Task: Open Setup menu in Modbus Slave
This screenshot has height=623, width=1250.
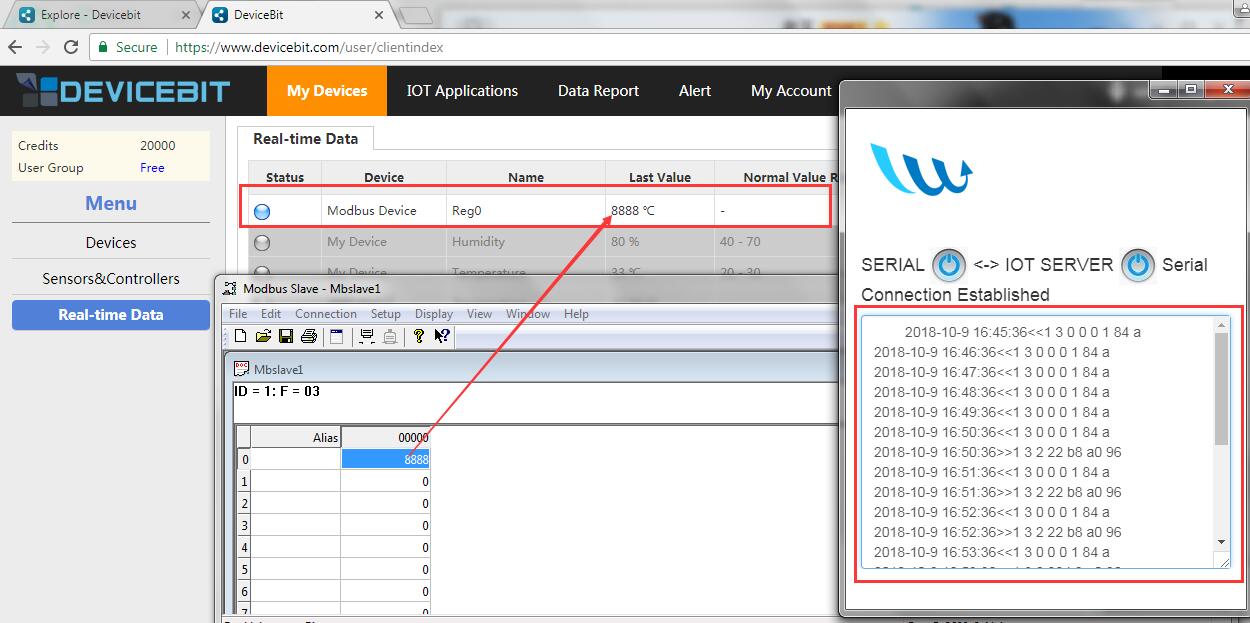Action: pos(386,314)
